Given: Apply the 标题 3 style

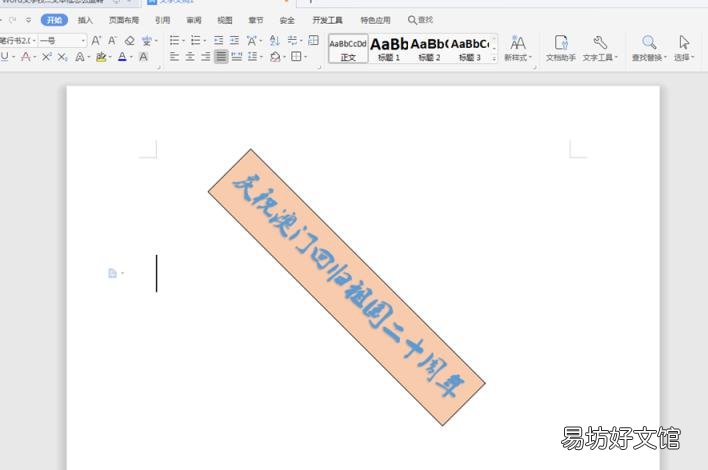Looking at the screenshot, I should [x=470, y=48].
